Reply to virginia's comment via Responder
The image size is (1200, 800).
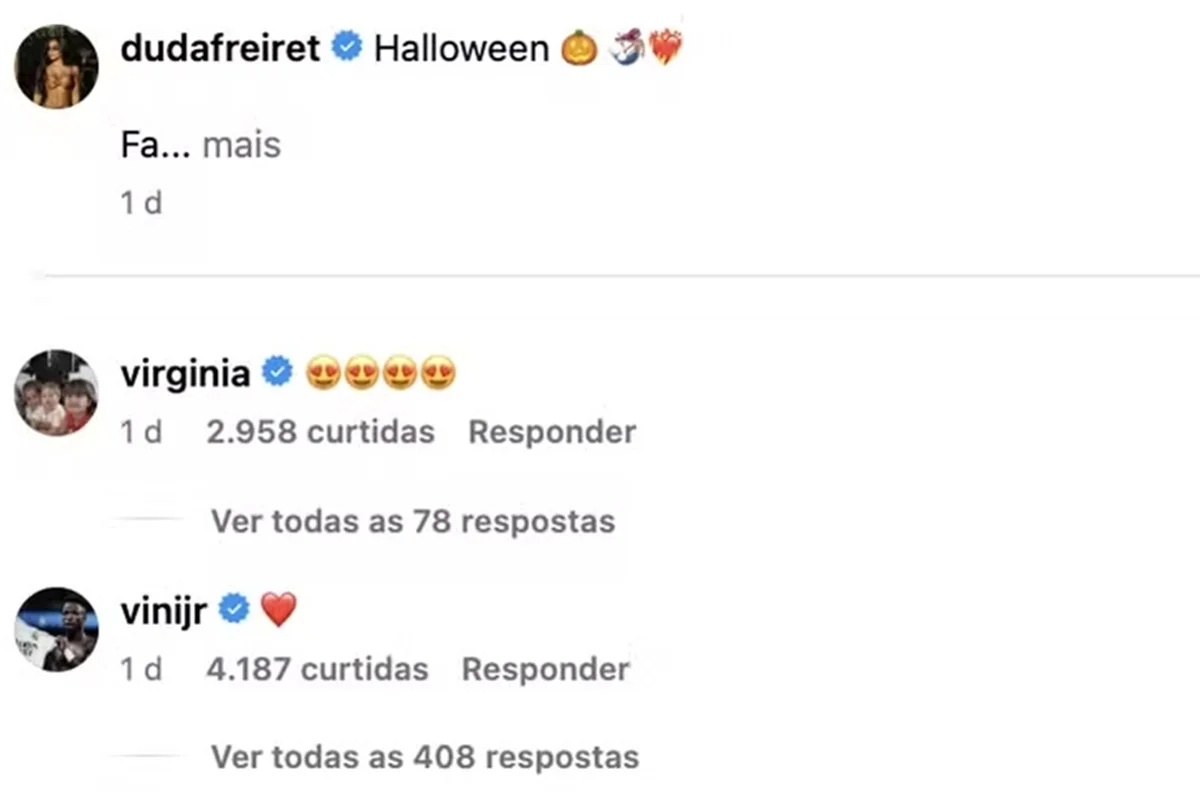552,432
